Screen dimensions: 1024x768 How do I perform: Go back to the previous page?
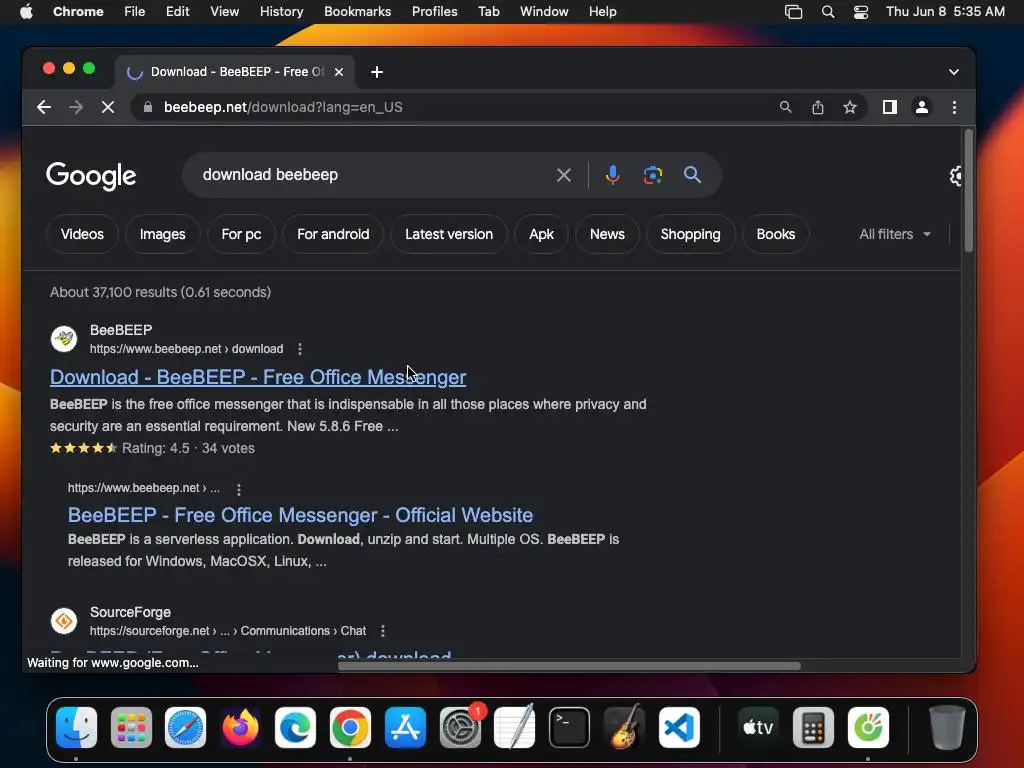point(44,107)
